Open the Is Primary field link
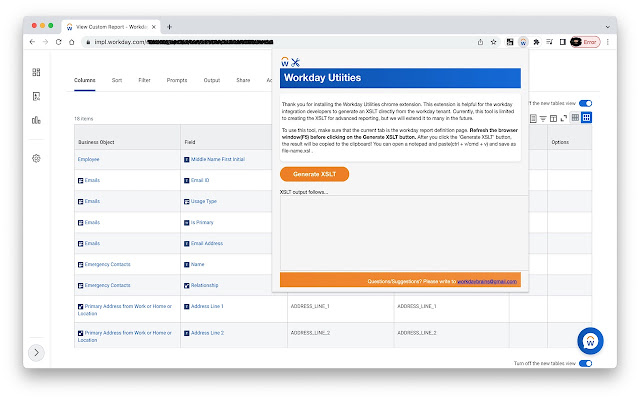This screenshot has height=400, width=640. click(202, 222)
